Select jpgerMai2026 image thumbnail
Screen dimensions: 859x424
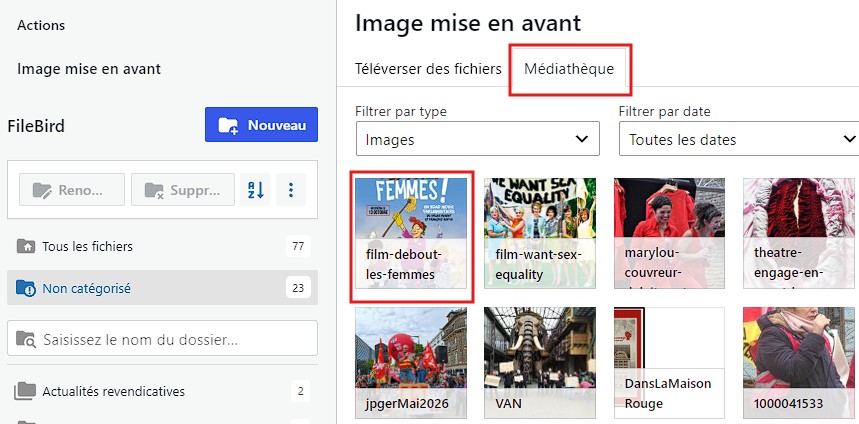(x=411, y=363)
